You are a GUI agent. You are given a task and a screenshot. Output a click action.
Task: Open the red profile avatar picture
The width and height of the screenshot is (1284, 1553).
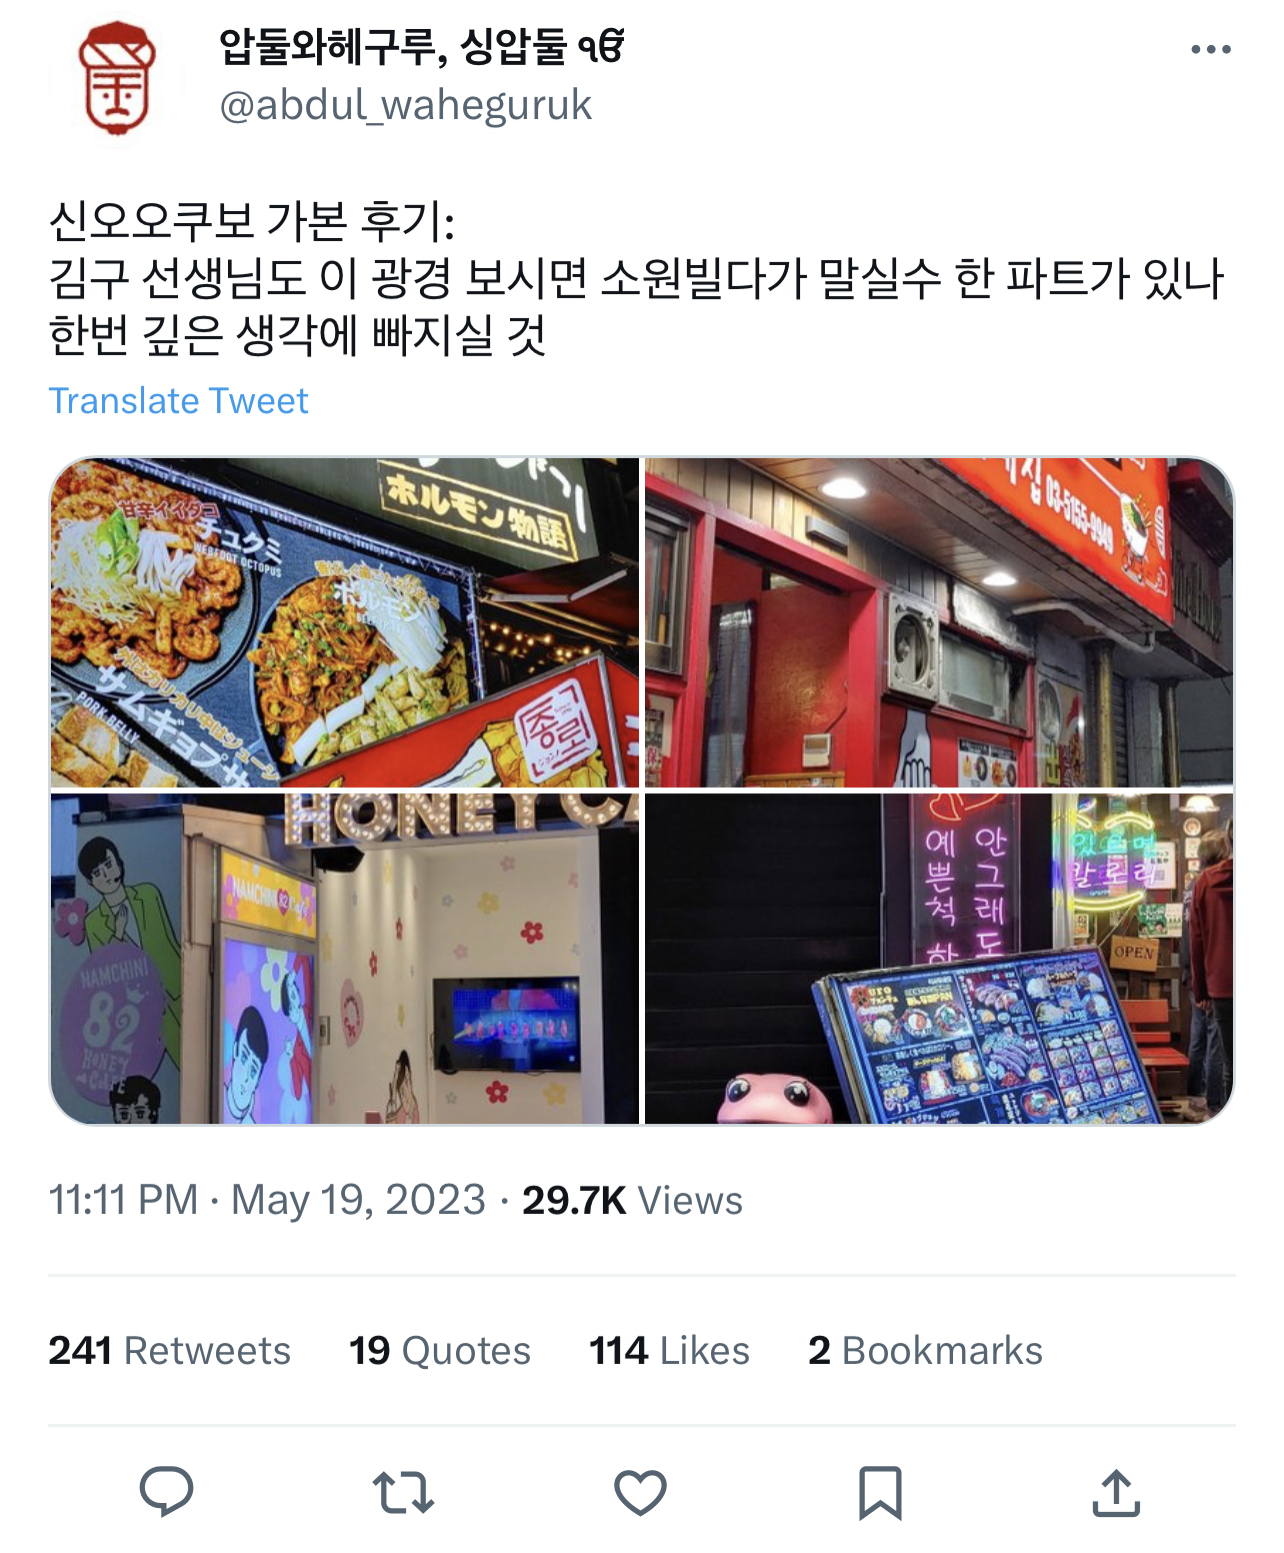117,80
